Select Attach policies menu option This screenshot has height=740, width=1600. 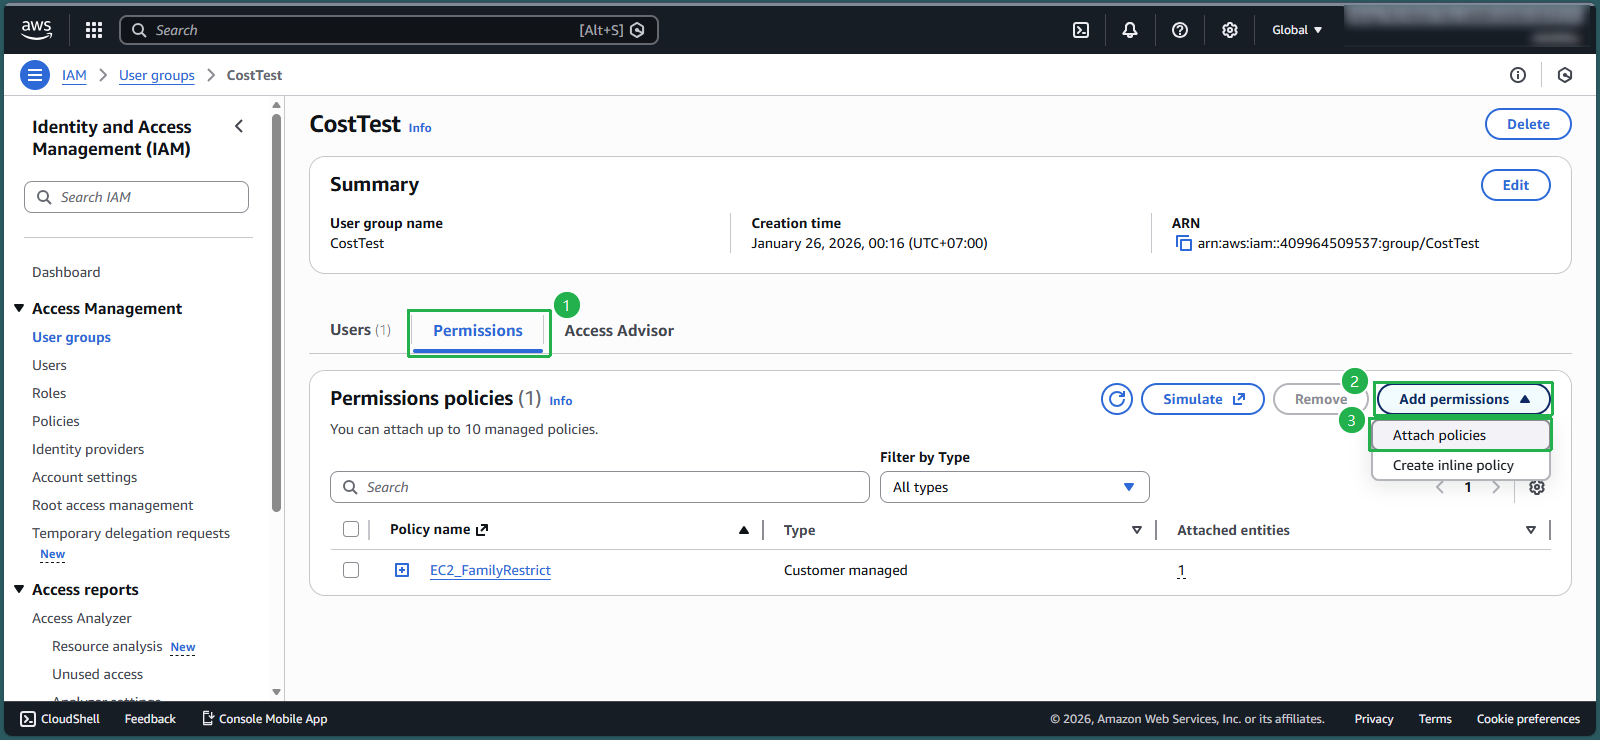(x=1461, y=435)
